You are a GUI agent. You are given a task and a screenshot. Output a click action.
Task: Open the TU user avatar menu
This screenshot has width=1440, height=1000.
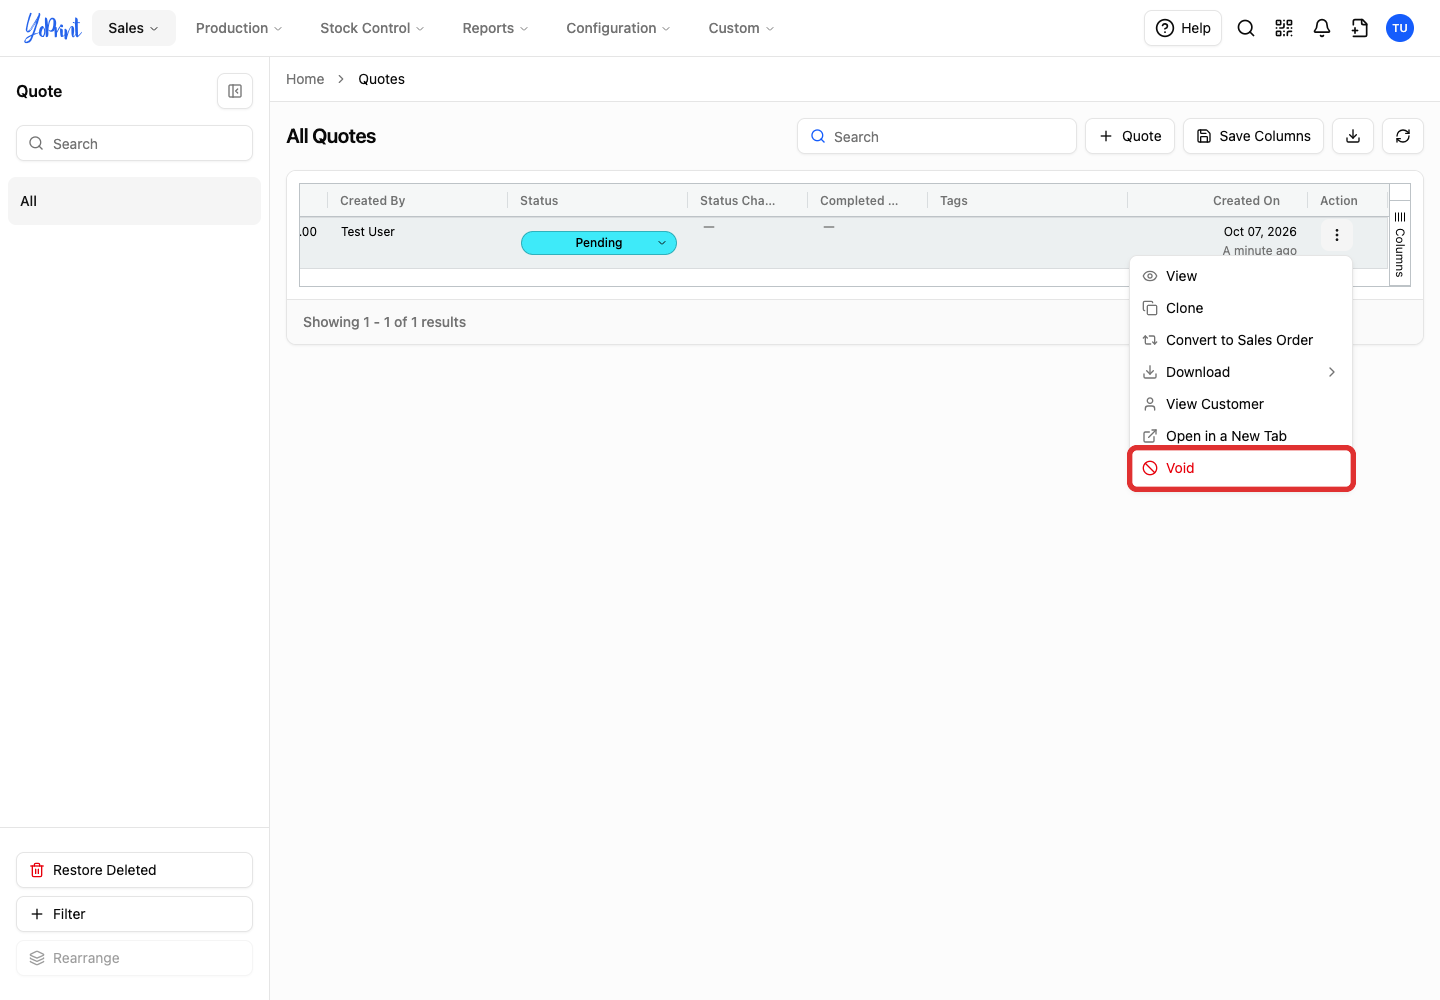pos(1400,28)
